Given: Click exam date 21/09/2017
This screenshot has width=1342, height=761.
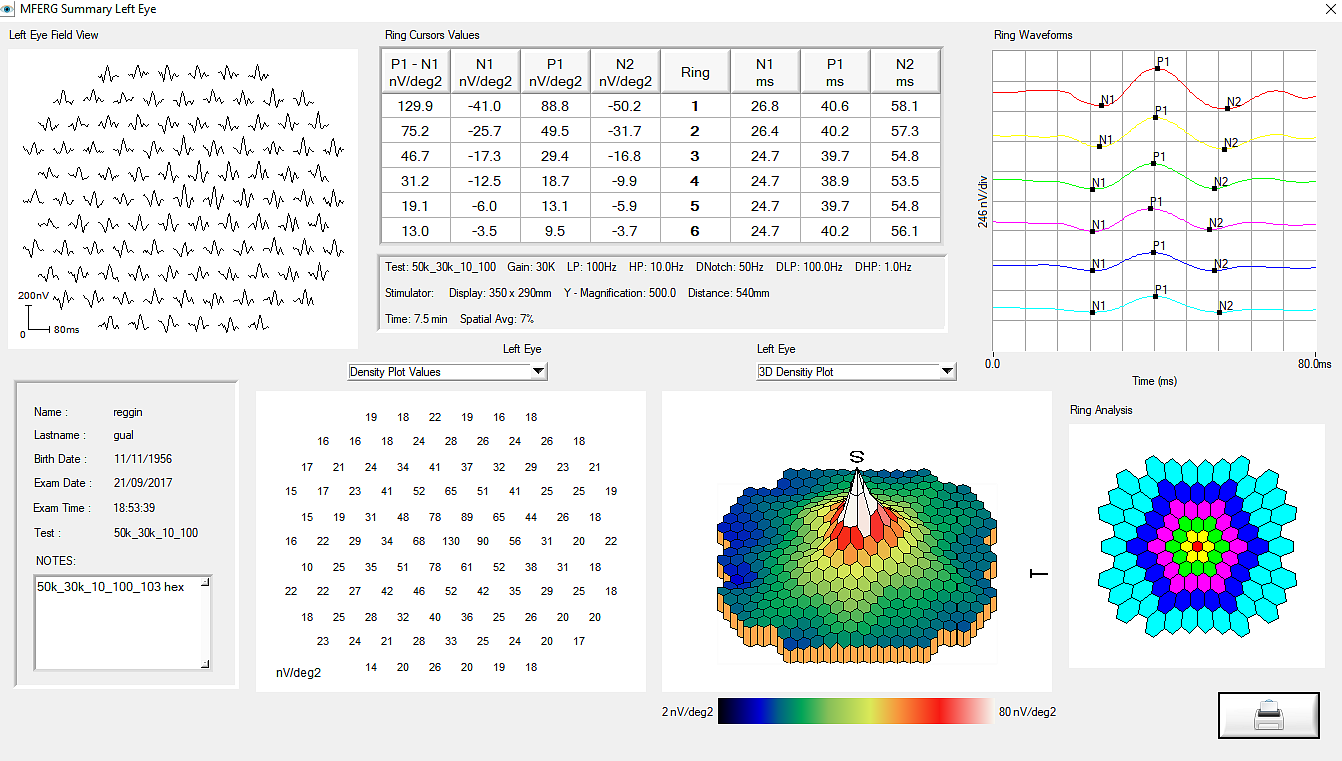Looking at the screenshot, I should 143,483.
